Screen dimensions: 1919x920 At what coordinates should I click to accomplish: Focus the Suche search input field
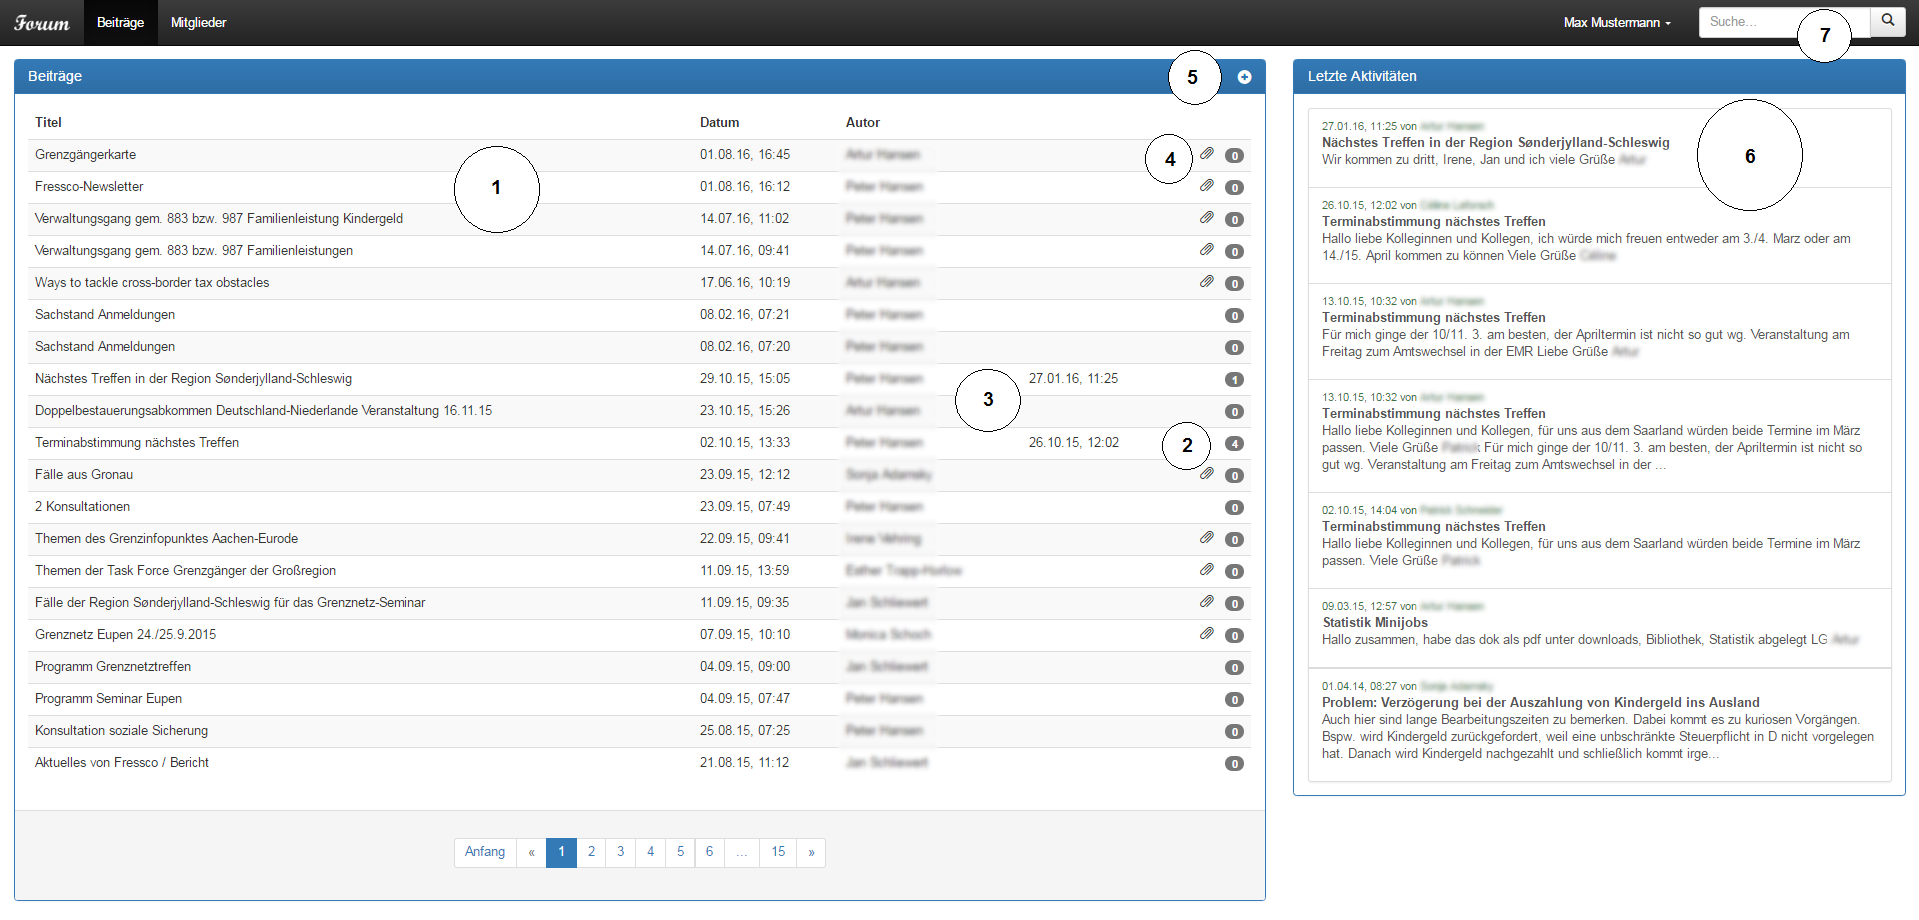click(1750, 21)
